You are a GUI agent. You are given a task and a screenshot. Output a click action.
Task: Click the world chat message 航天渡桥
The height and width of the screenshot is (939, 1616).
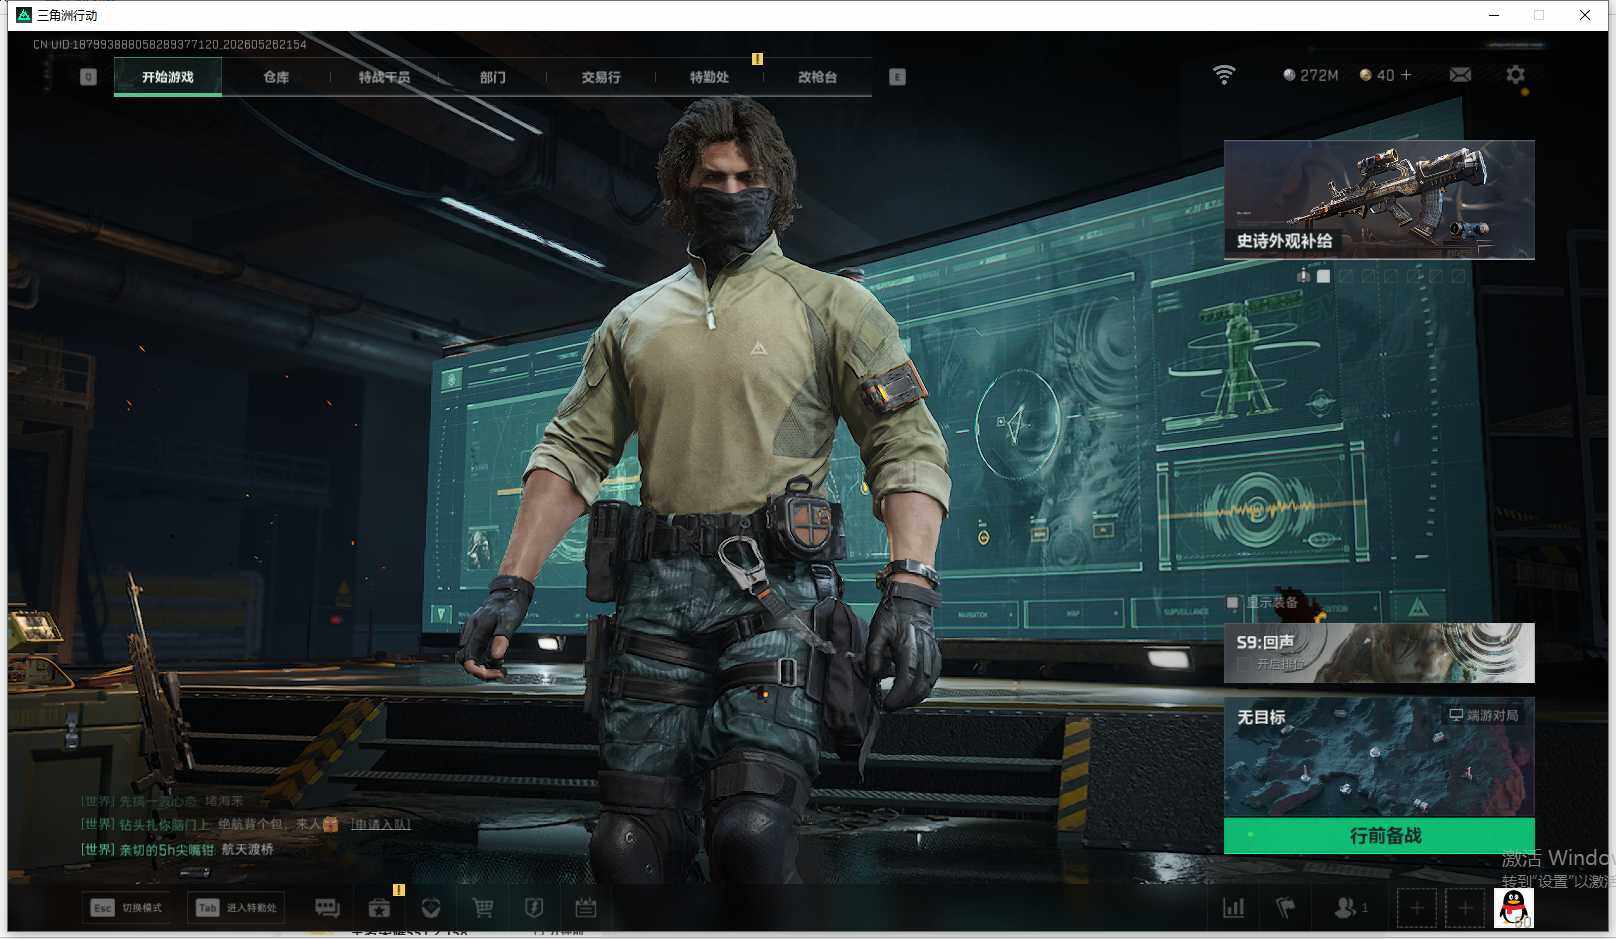[x=247, y=849]
